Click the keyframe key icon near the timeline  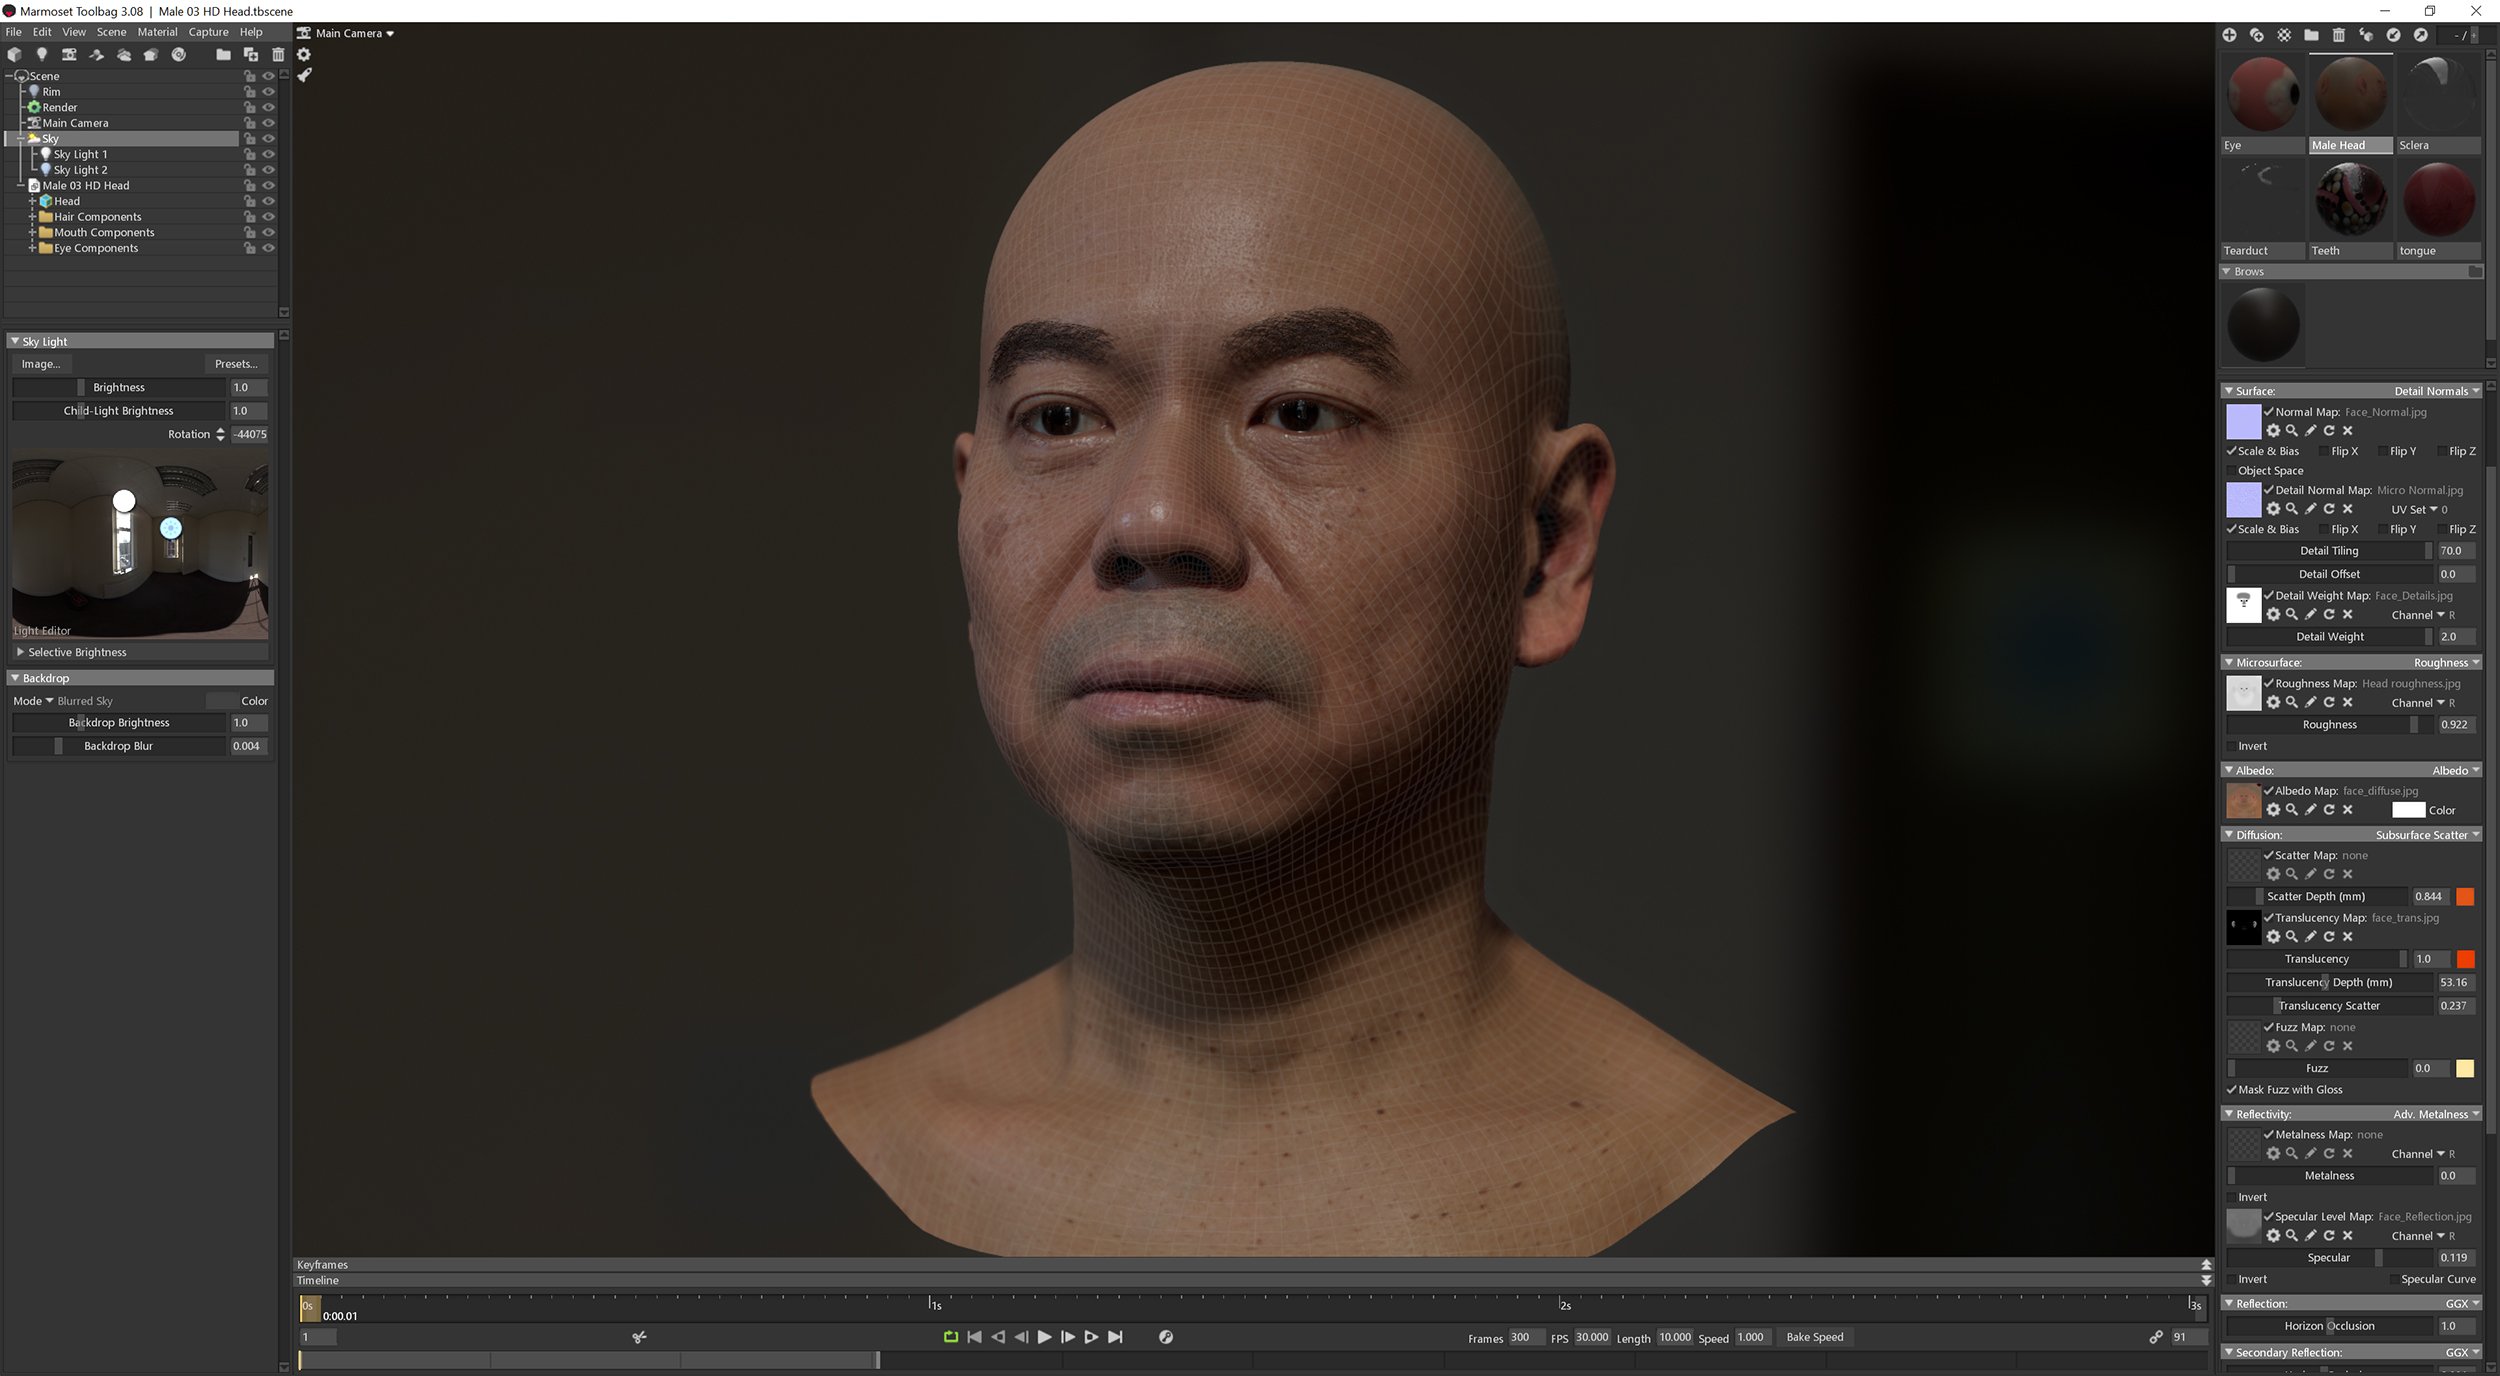[1166, 1337]
